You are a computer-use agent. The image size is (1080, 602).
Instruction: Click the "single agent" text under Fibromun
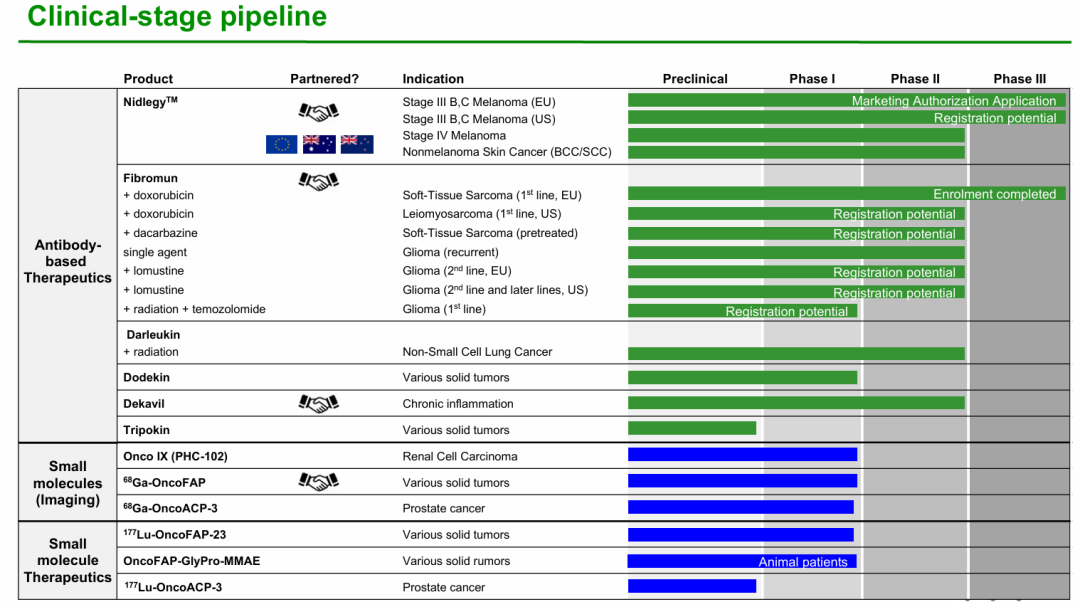click(155, 252)
